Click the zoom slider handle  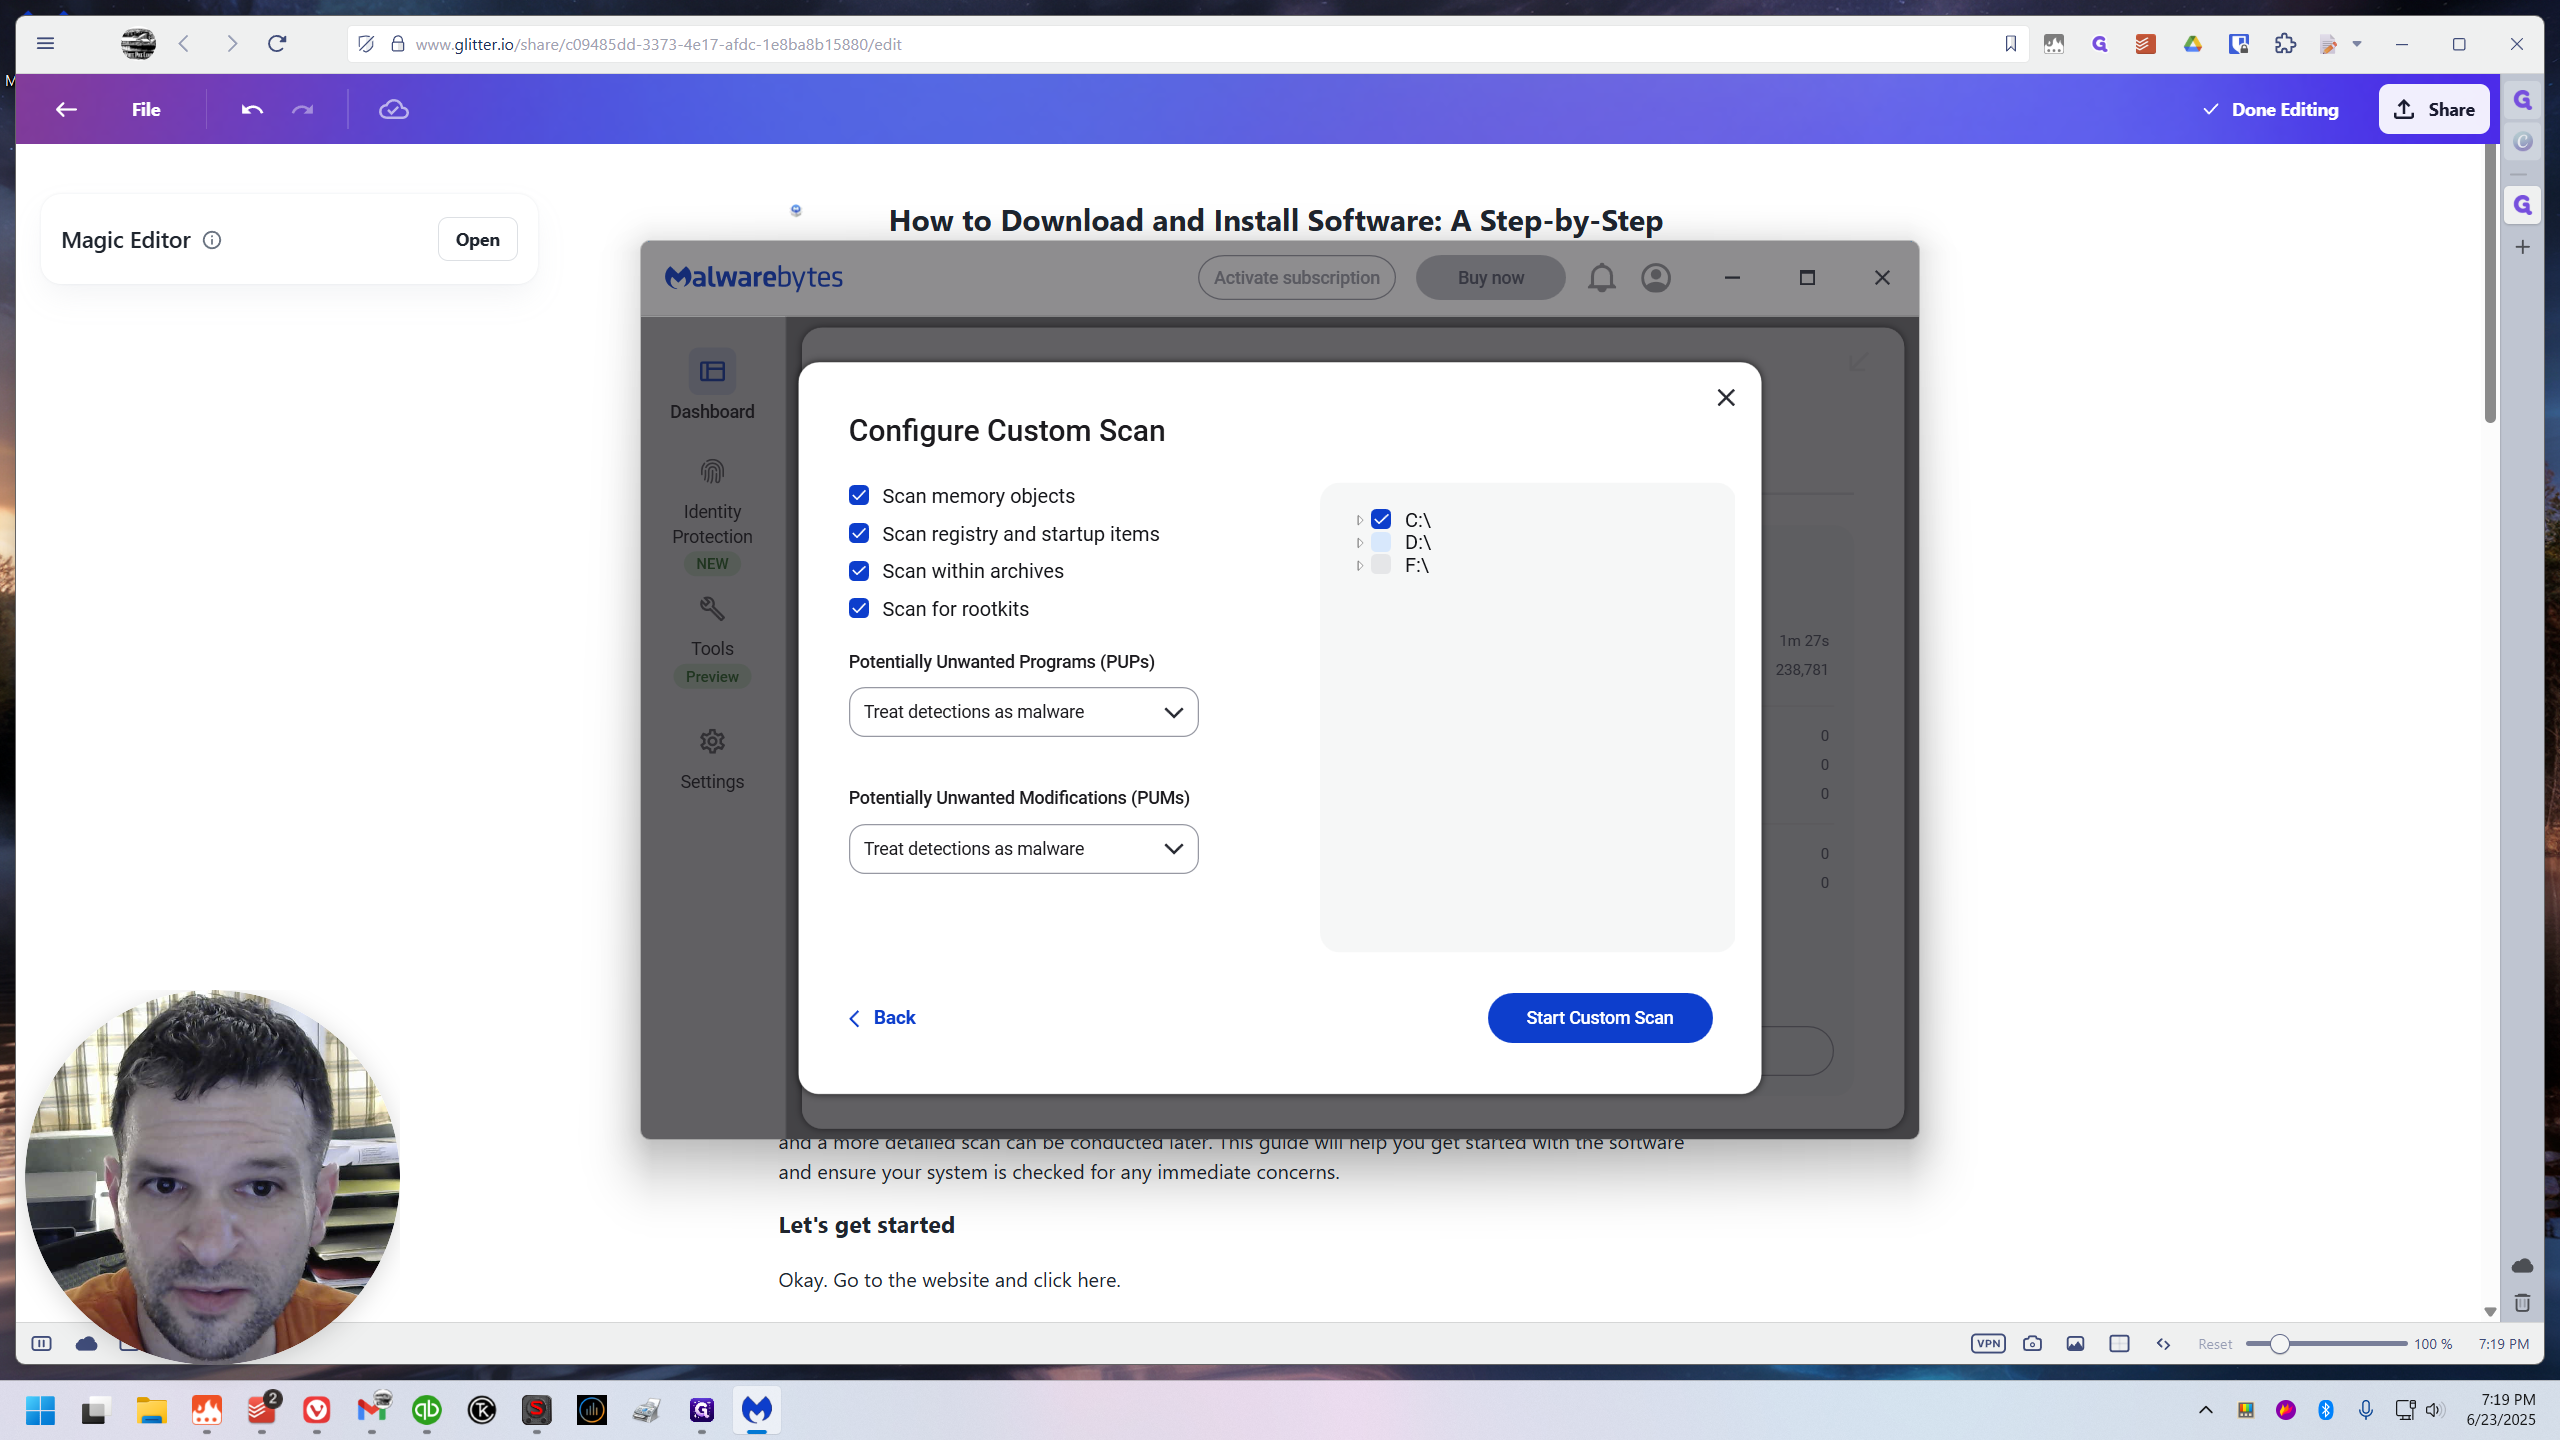tap(2279, 1344)
